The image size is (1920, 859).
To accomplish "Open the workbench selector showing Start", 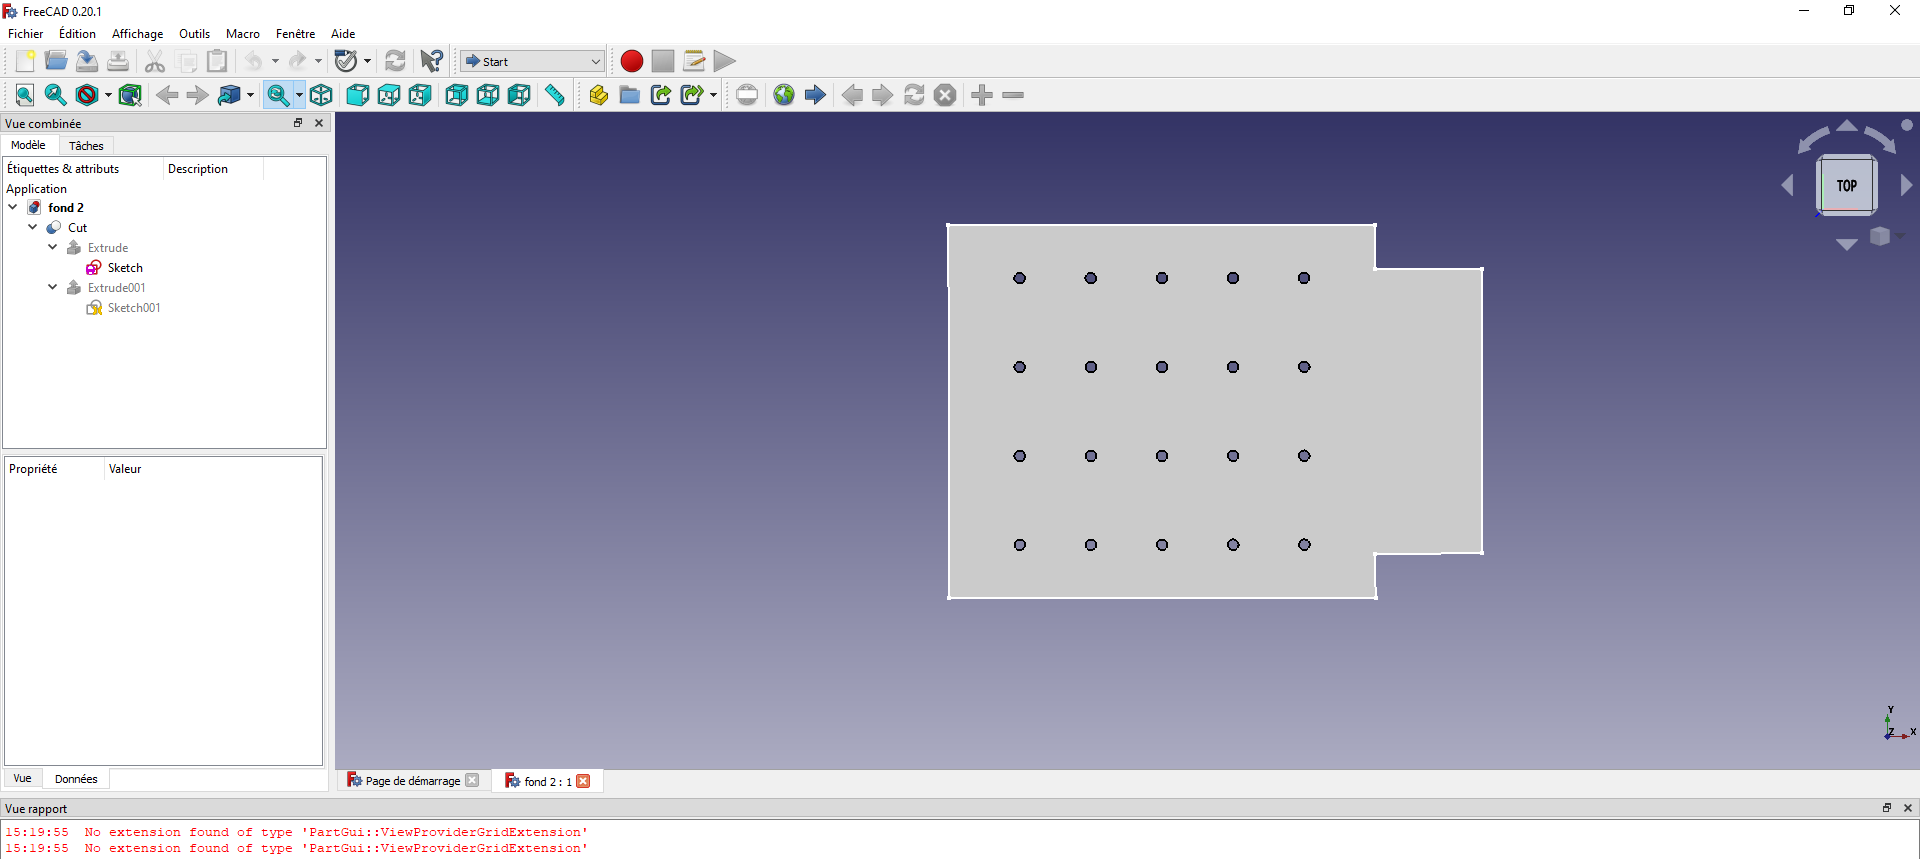I will 532,61.
